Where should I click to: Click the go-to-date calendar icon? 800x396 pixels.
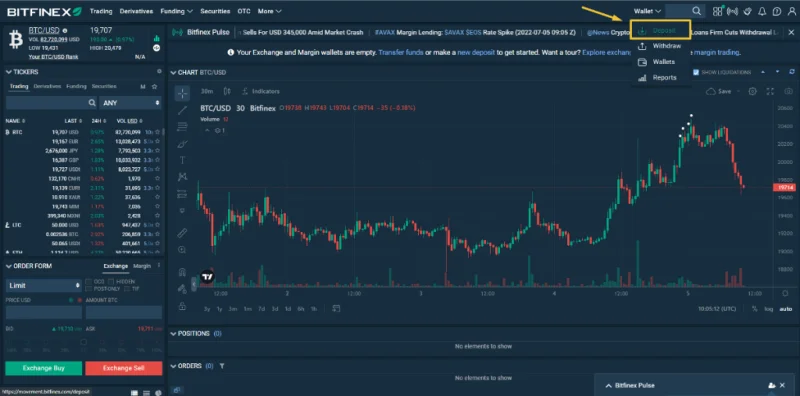(336, 309)
